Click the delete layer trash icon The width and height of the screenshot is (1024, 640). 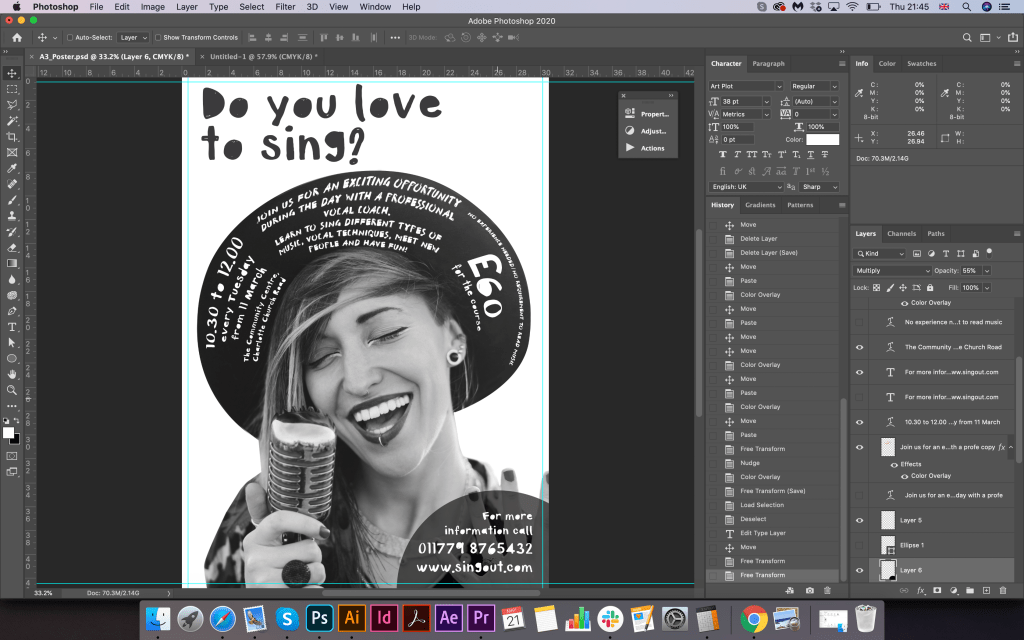pos(1005,591)
